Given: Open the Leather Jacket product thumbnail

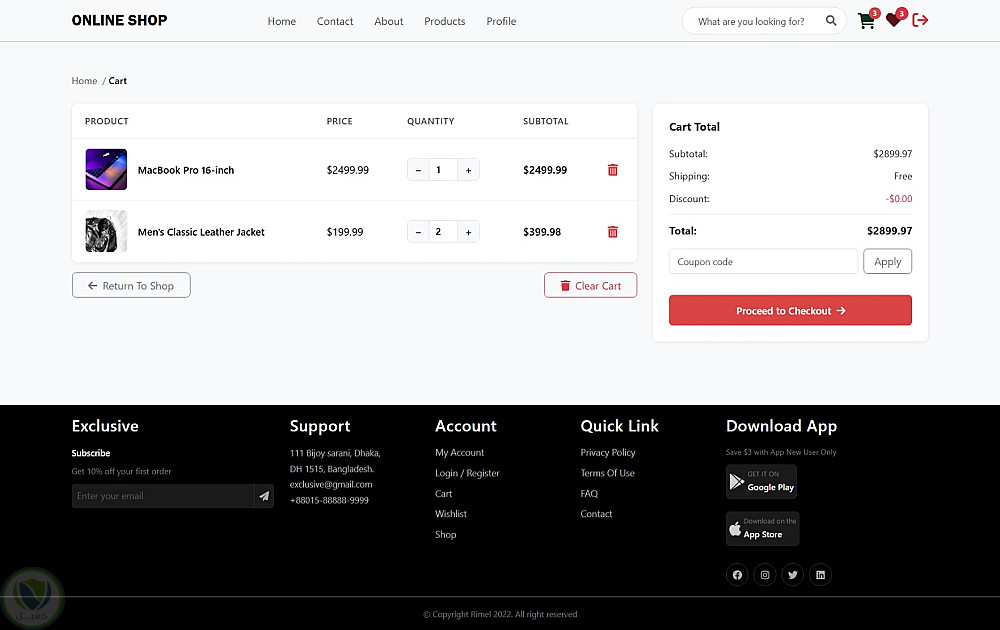Looking at the screenshot, I should (106, 231).
